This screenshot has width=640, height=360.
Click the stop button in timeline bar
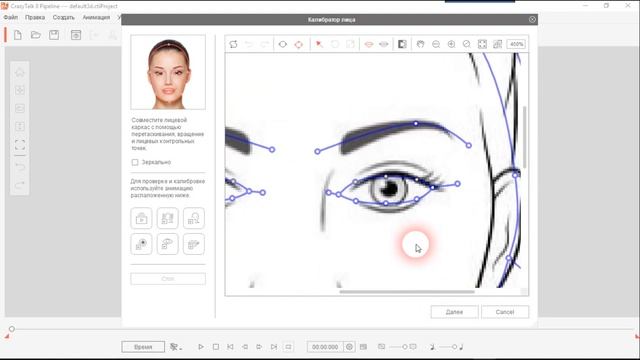coord(216,347)
